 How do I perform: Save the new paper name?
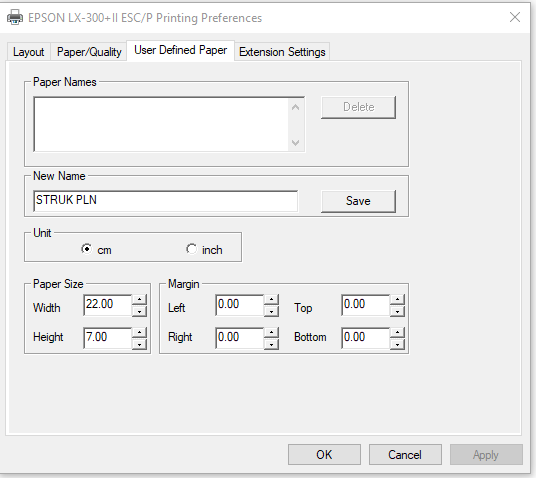pyautogui.click(x=358, y=201)
